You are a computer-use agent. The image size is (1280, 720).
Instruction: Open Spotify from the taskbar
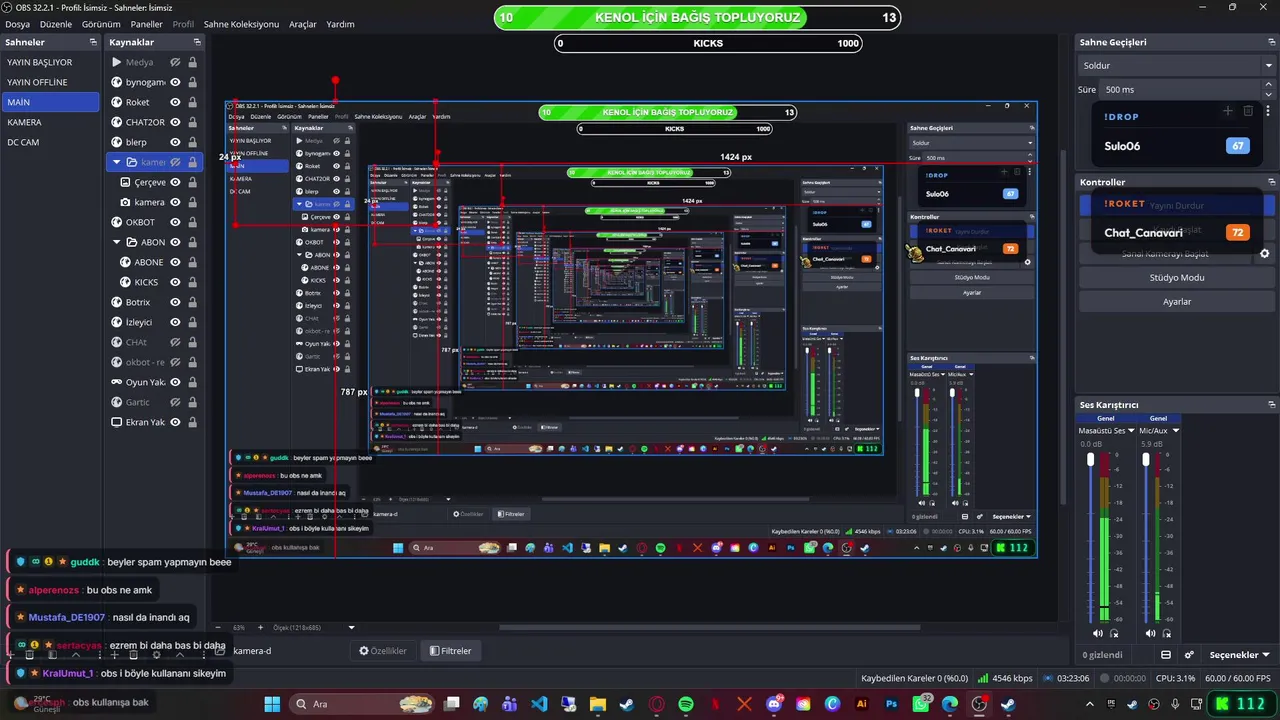pyautogui.click(x=686, y=704)
